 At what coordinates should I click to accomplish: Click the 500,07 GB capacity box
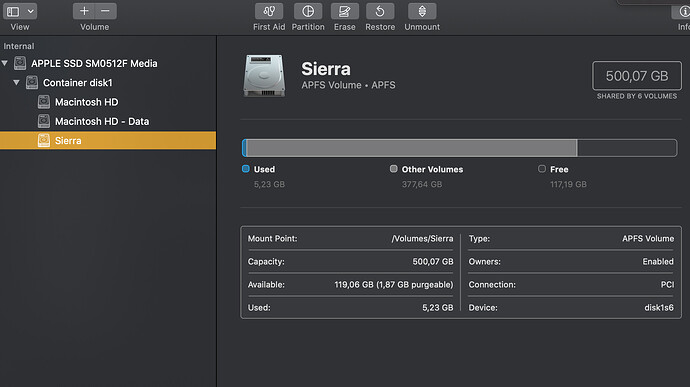tap(637, 76)
